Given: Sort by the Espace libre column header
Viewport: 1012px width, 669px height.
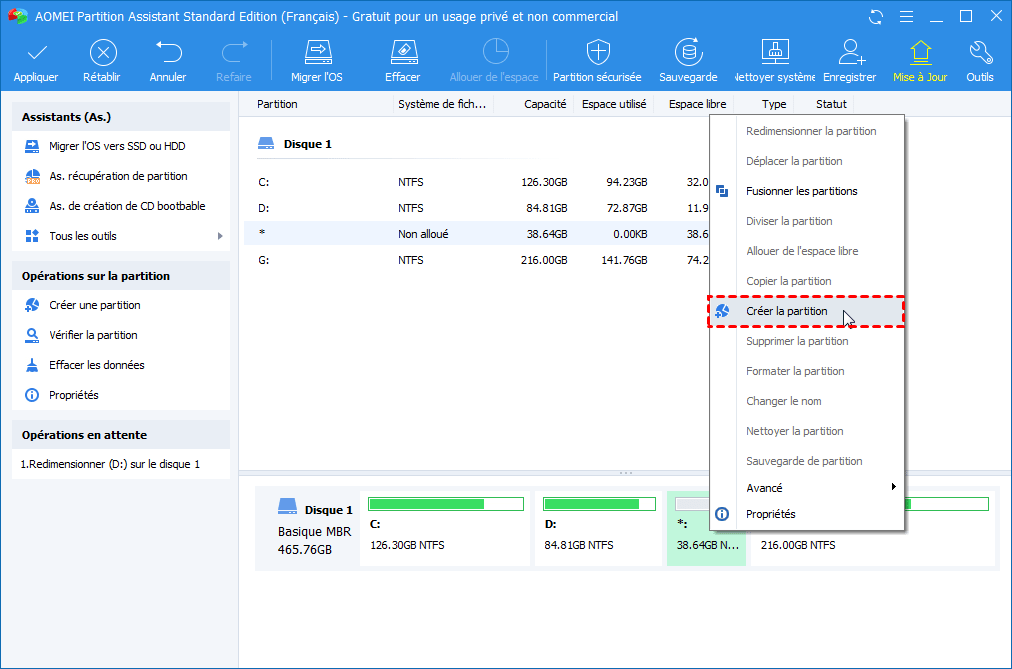Looking at the screenshot, I should click(x=697, y=105).
